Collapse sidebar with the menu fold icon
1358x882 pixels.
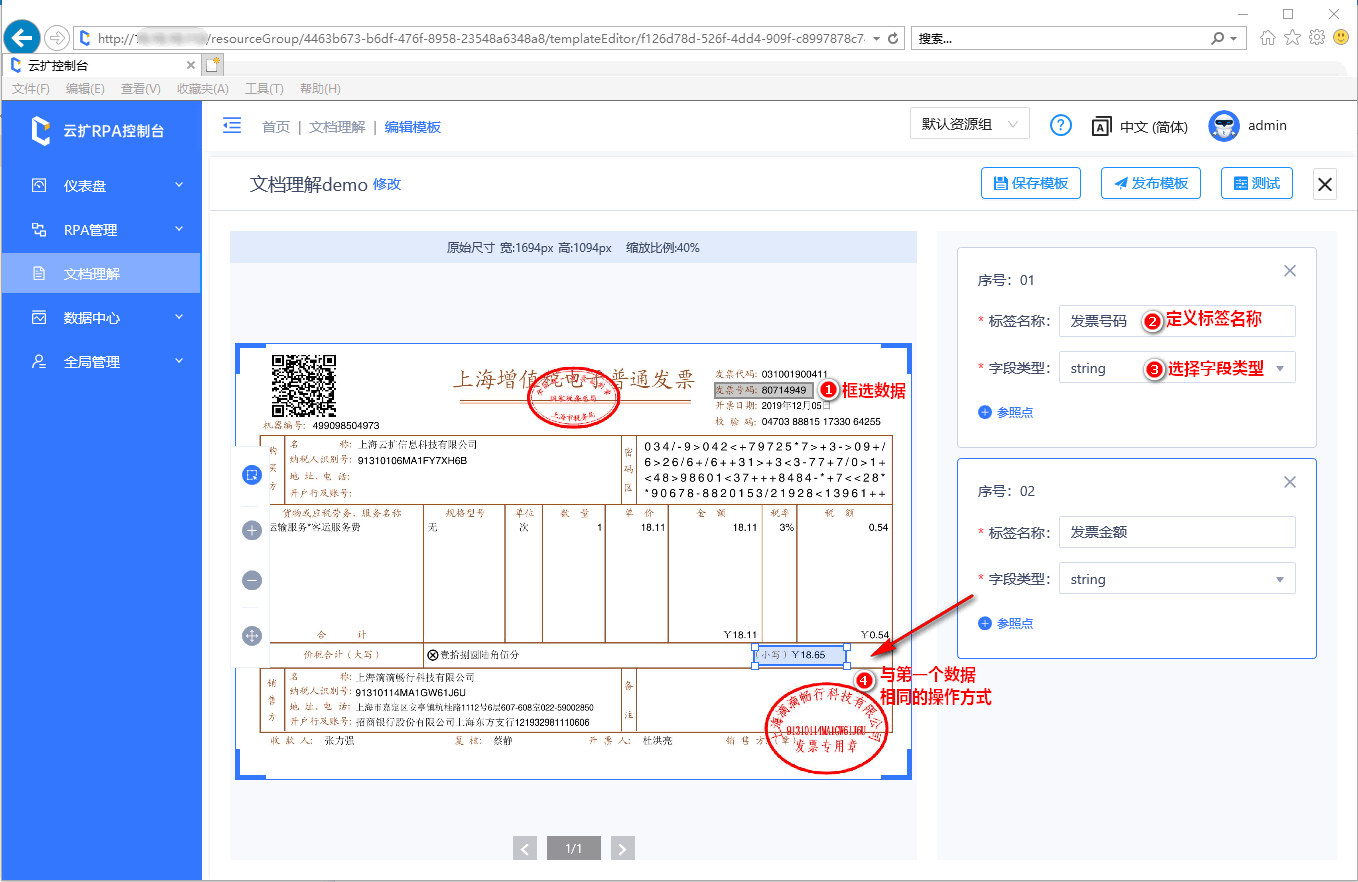[232, 125]
